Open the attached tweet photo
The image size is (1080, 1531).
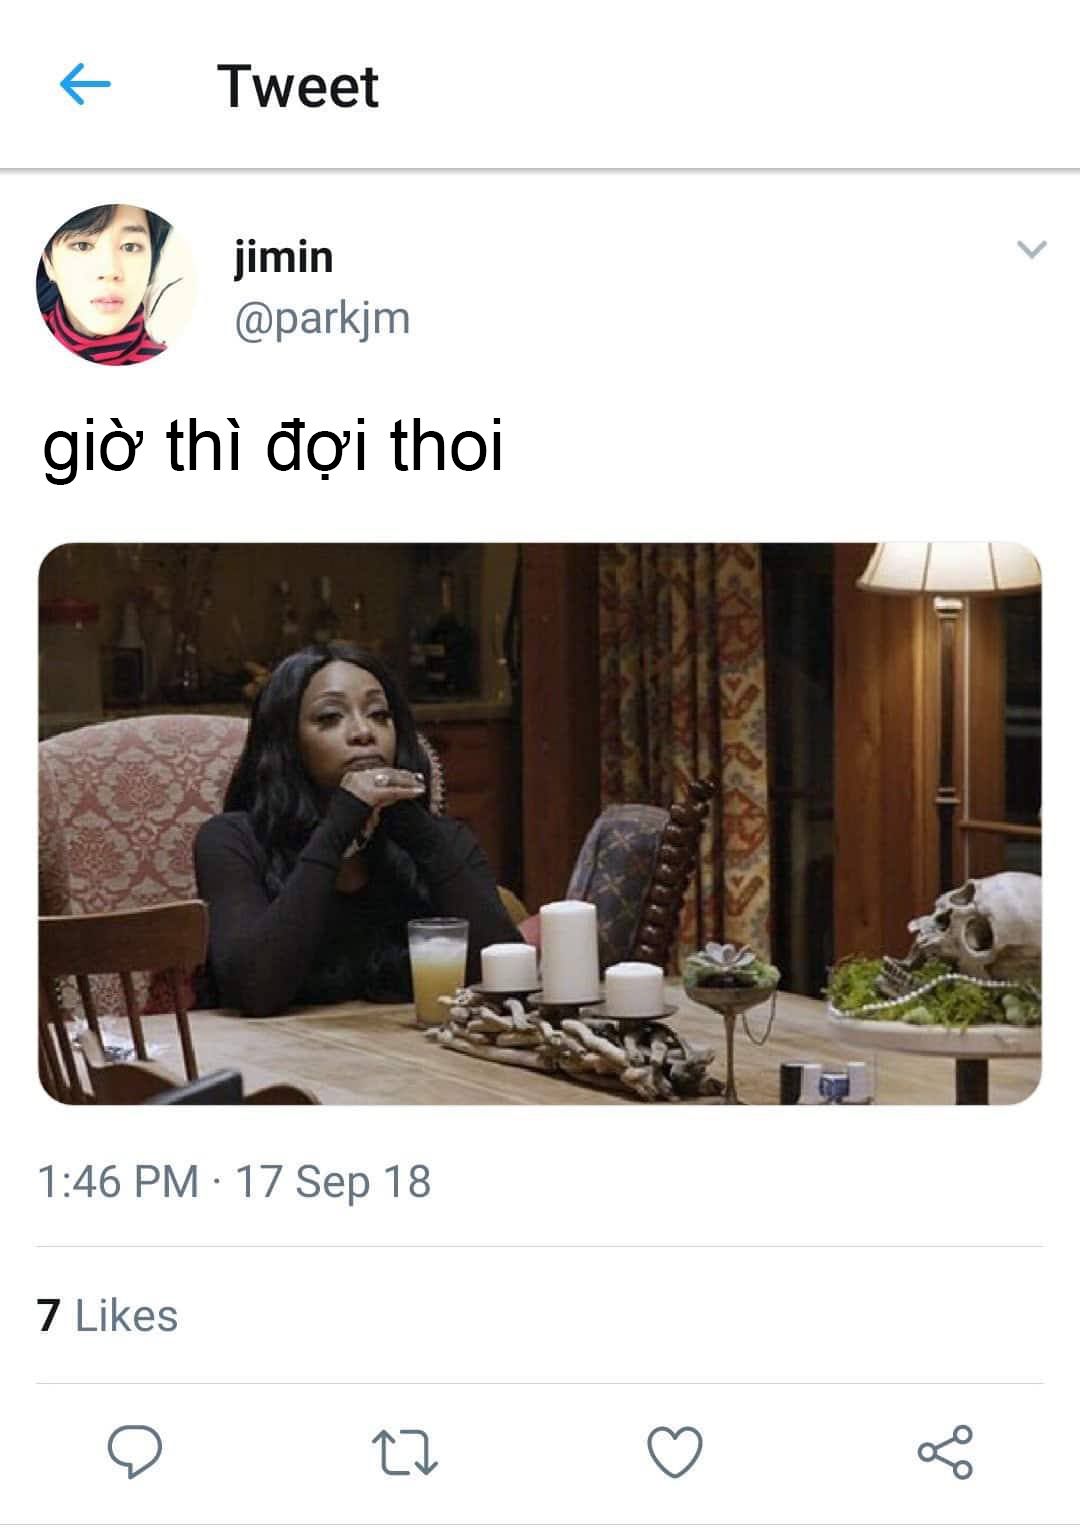coord(540,824)
